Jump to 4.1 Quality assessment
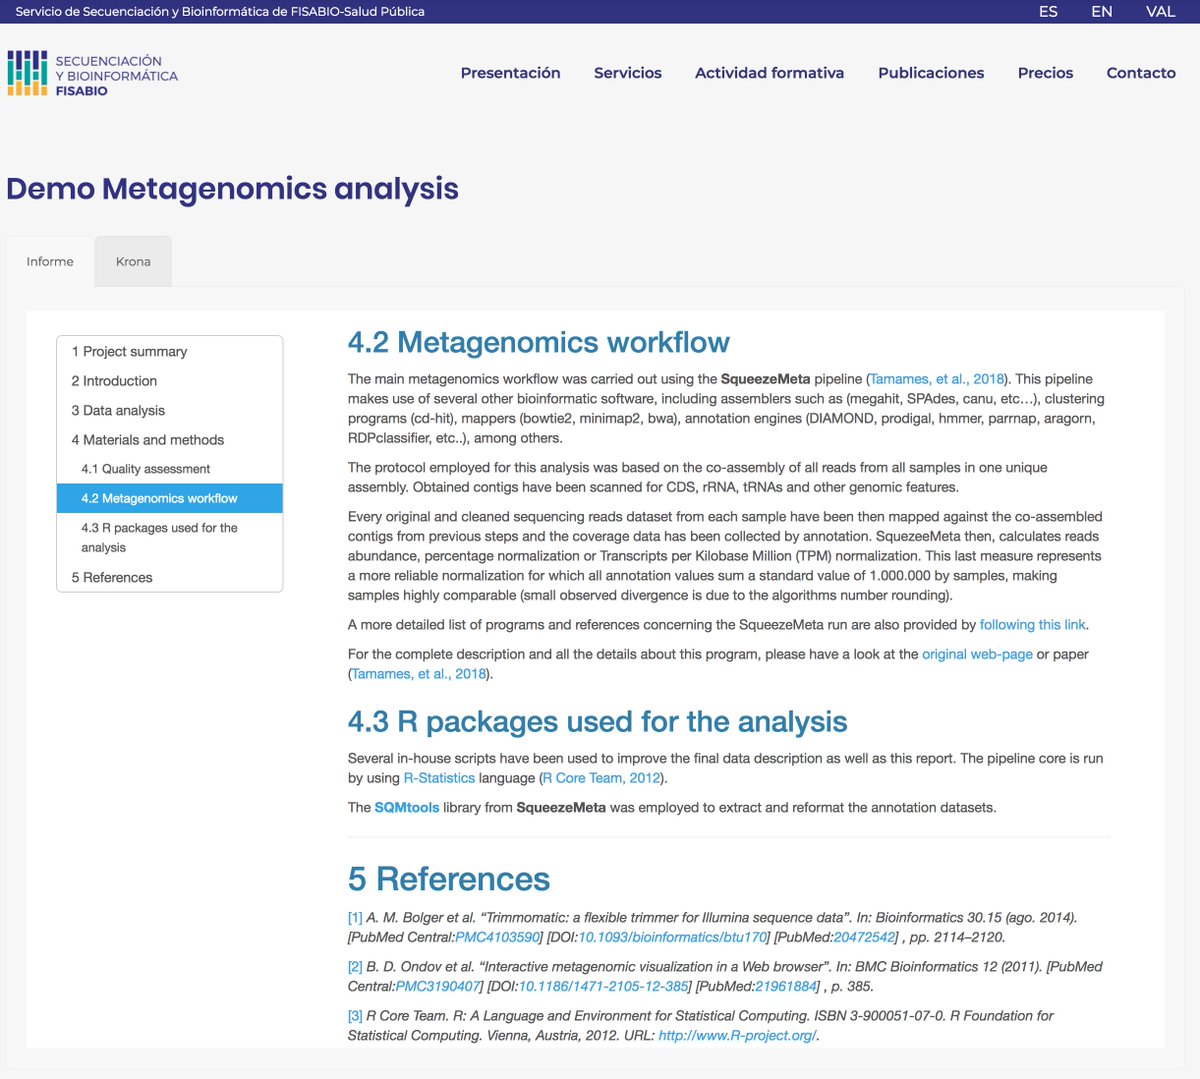1200x1079 pixels. pos(170,469)
